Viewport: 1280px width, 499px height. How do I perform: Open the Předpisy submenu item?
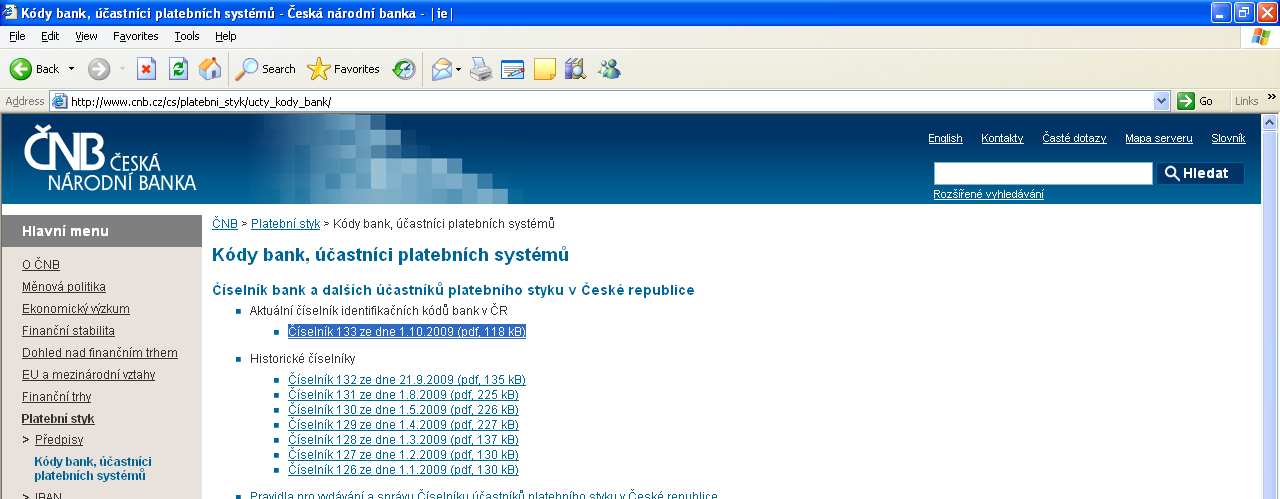(x=59, y=439)
